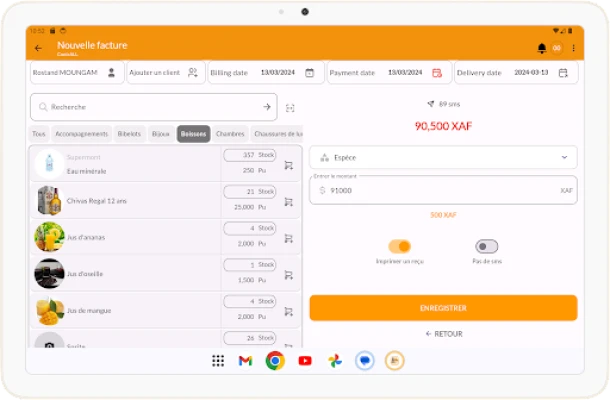This screenshot has height=400, width=610.
Task: Click the barcode scan icon next to search
Action: click(290, 107)
